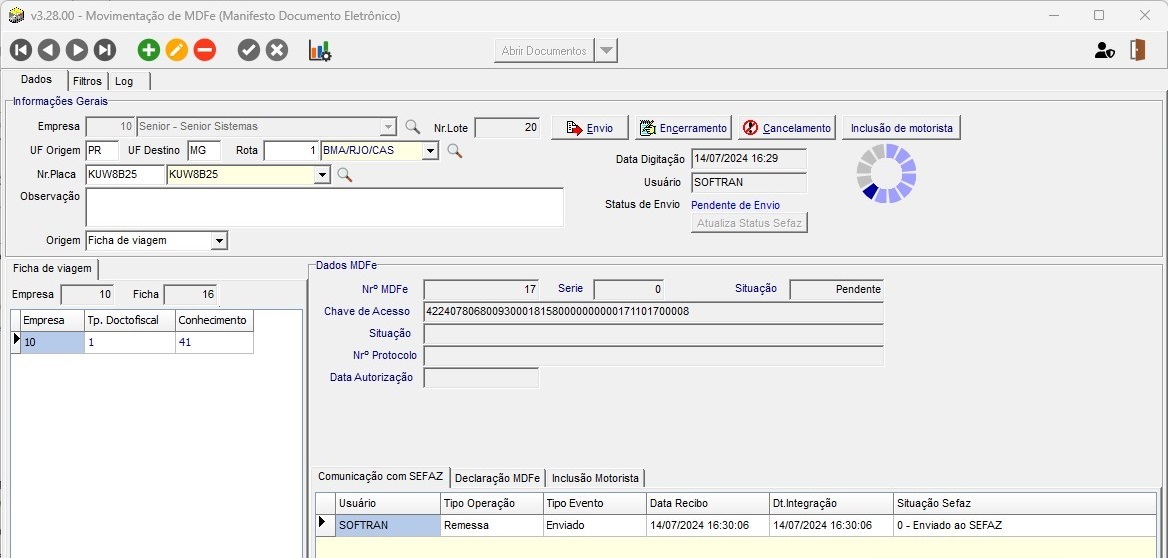Click the Inclusão de motorista button
The width and height of the screenshot is (1168, 558).
[902, 128]
